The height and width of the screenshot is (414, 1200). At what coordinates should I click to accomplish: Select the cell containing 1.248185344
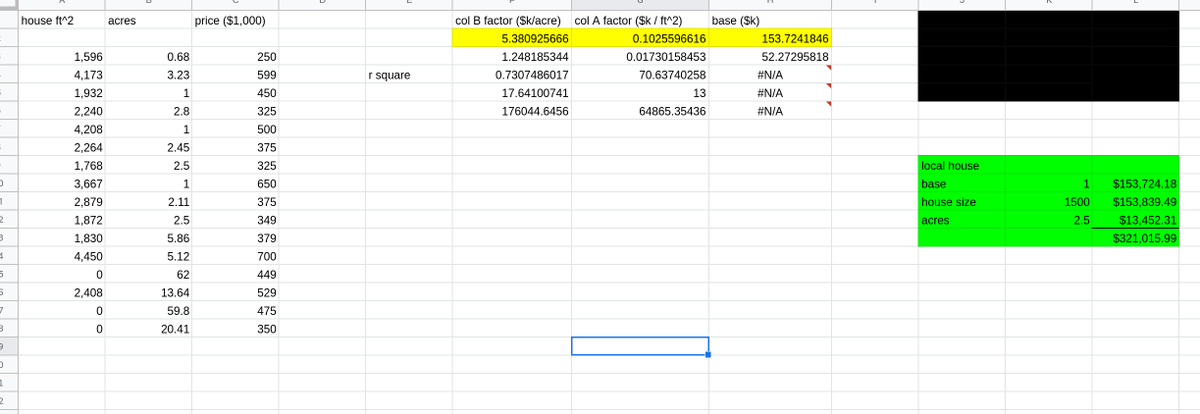click(511, 57)
